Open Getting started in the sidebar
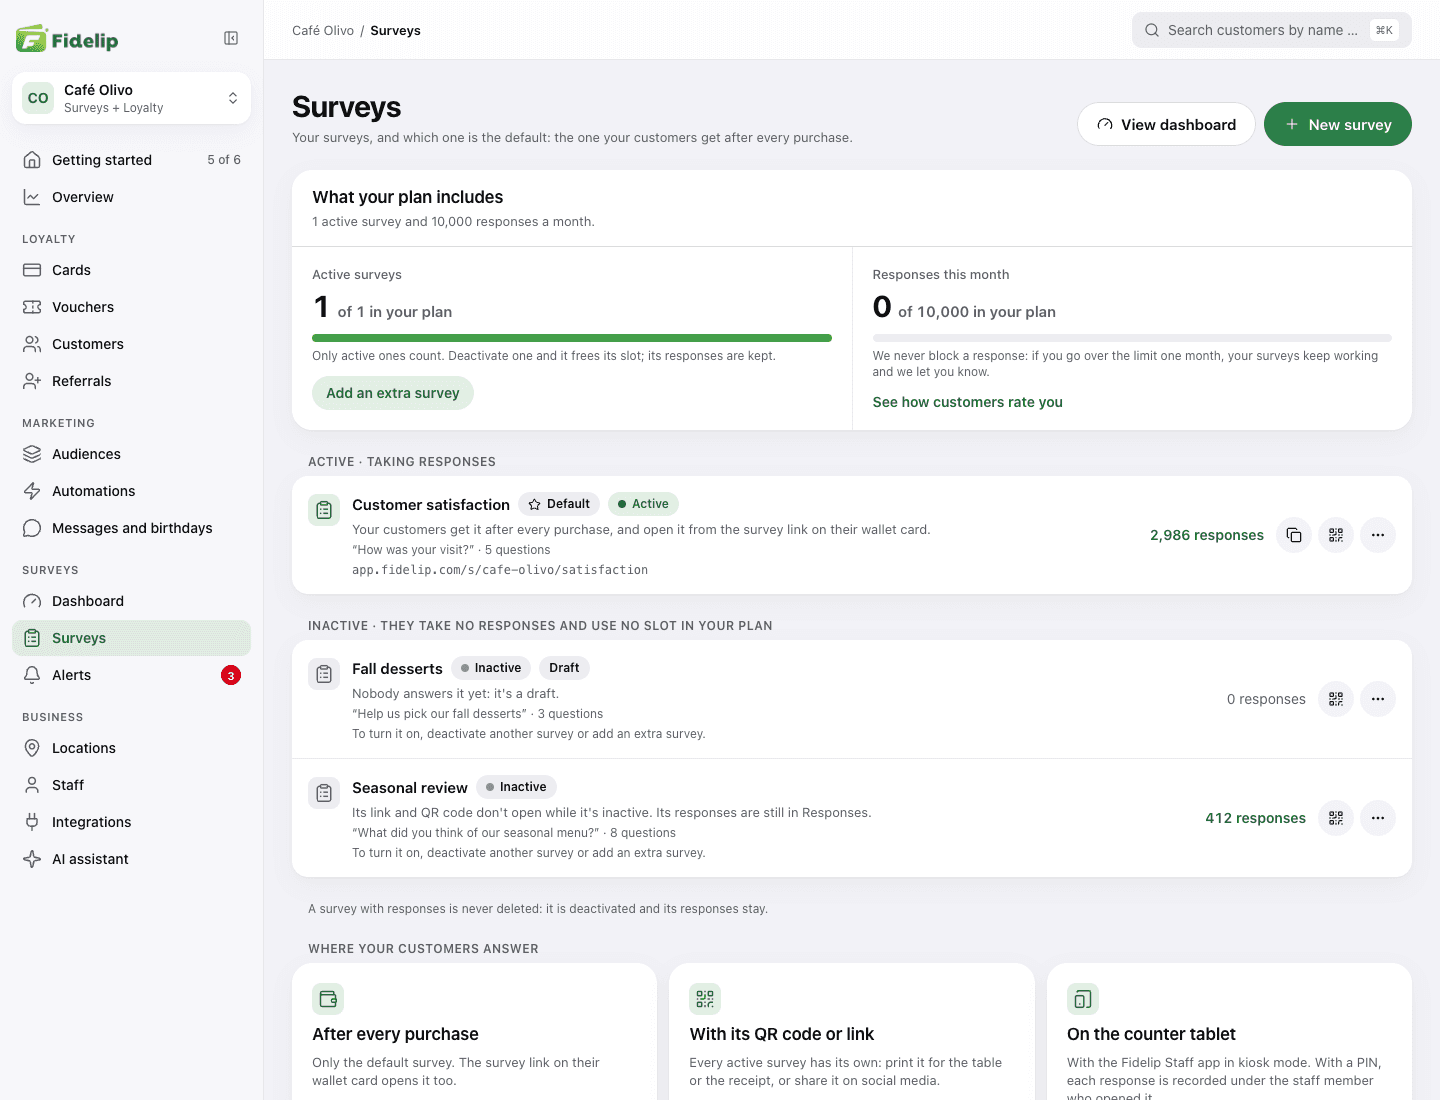This screenshot has width=1440, height=1100. click(x=131, y=160)
